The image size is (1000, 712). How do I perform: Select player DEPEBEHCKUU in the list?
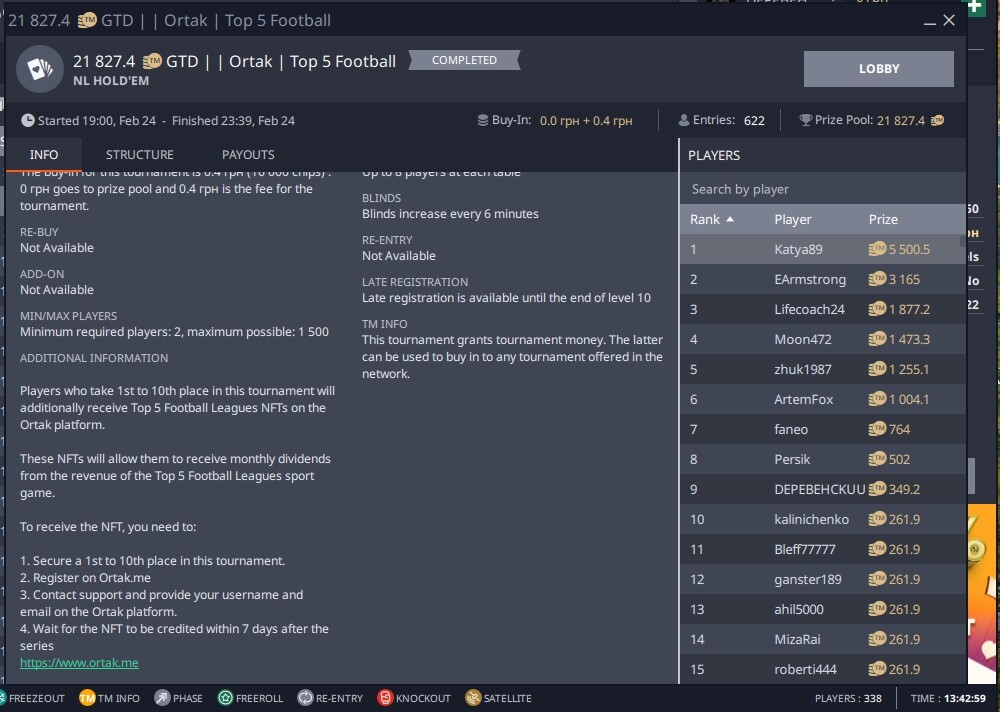pyautogui.click(x=823, y=489)
